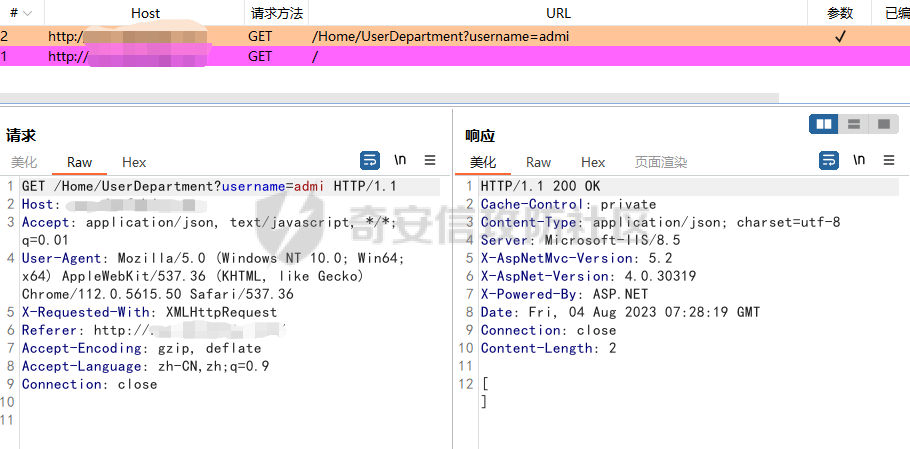Switch to the response Raw tab
Viewport: 910px width, 449px height.
pyautogui.click(x=538, y=162)
